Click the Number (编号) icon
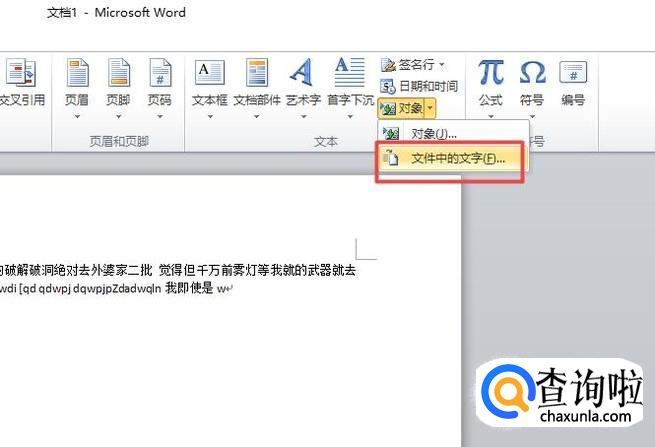 [573, 72]
